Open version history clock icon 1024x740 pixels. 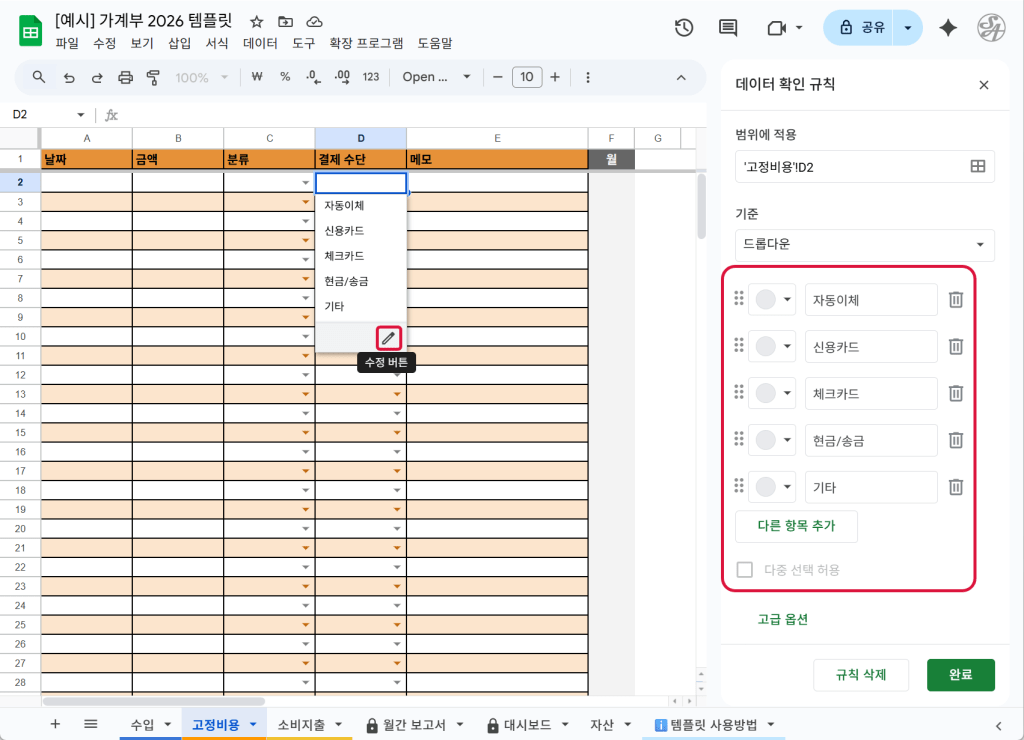[x=684, y=28]
